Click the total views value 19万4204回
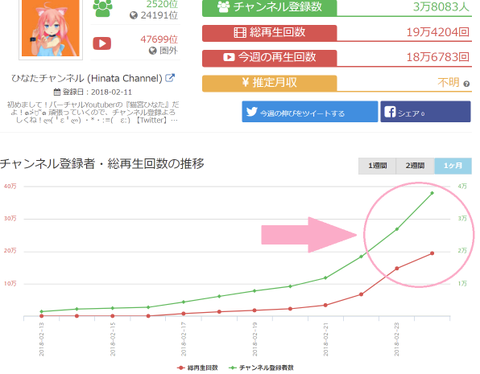Image resolution: width=480 pixels, height=374 pixels. pos(438,32)
